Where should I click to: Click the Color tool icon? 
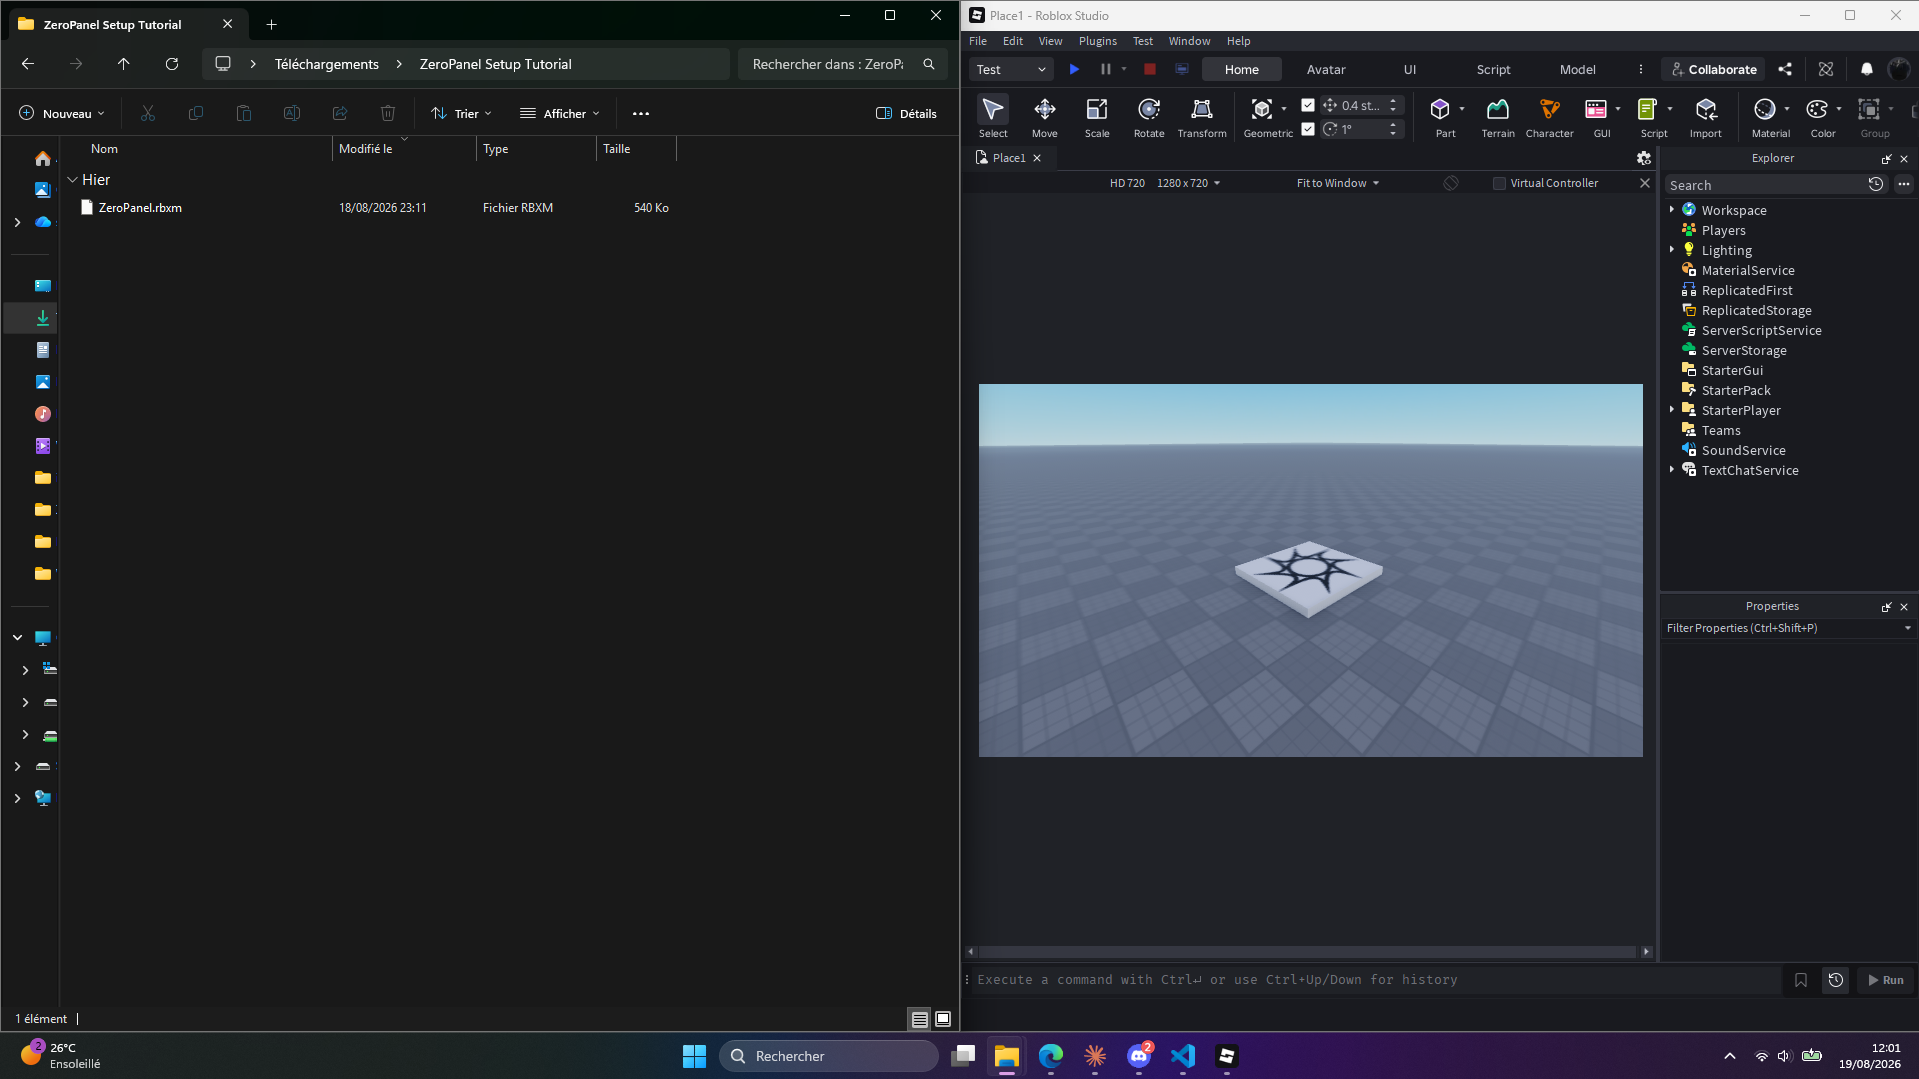click(x=1817, y=109)
